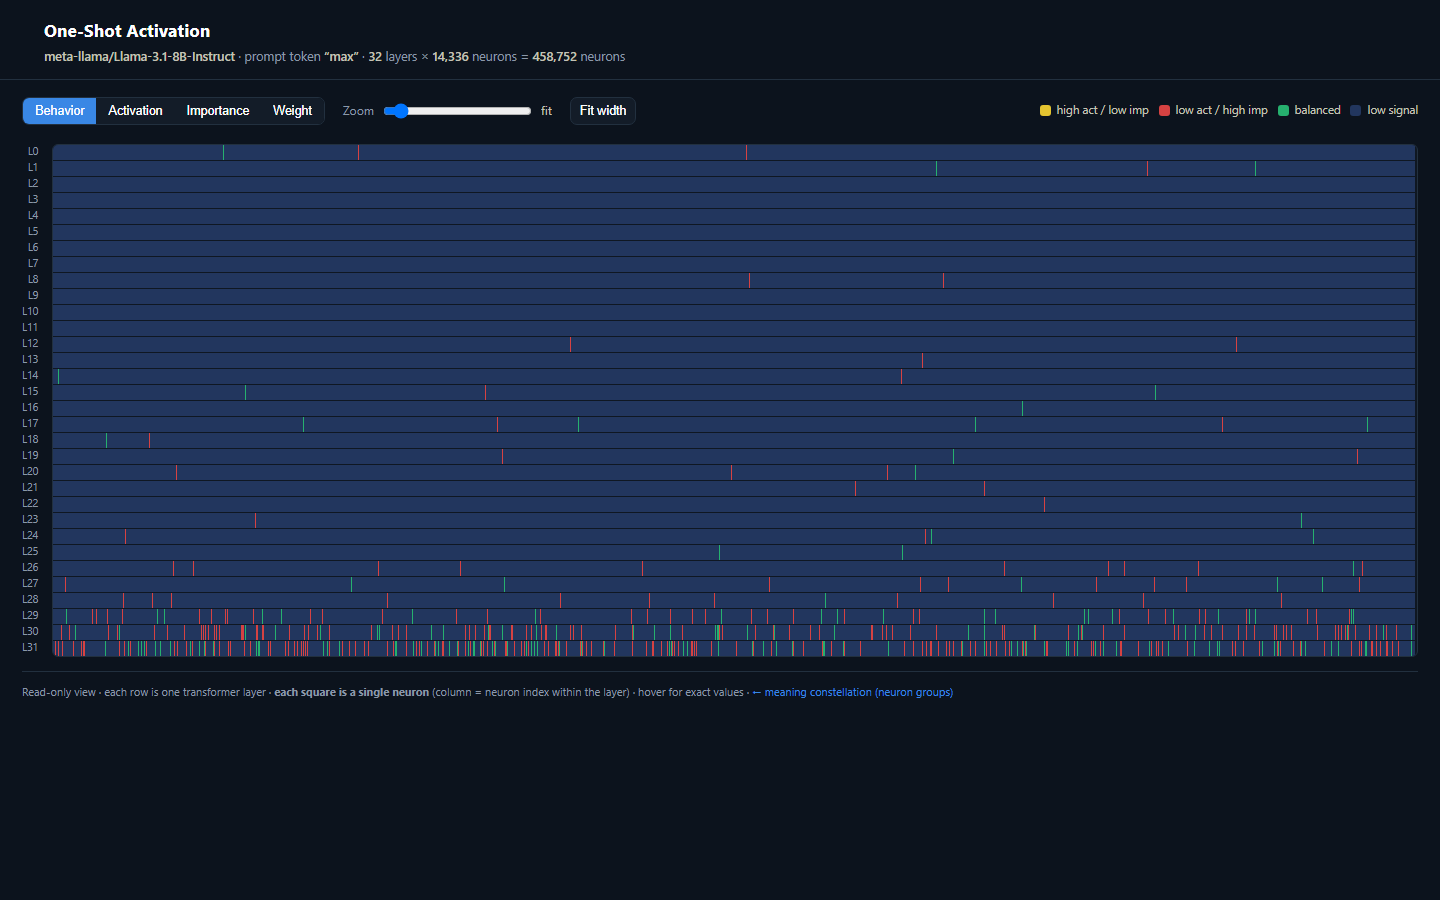
Task: Select the L17 layer label
Action: tap(30, 424)
